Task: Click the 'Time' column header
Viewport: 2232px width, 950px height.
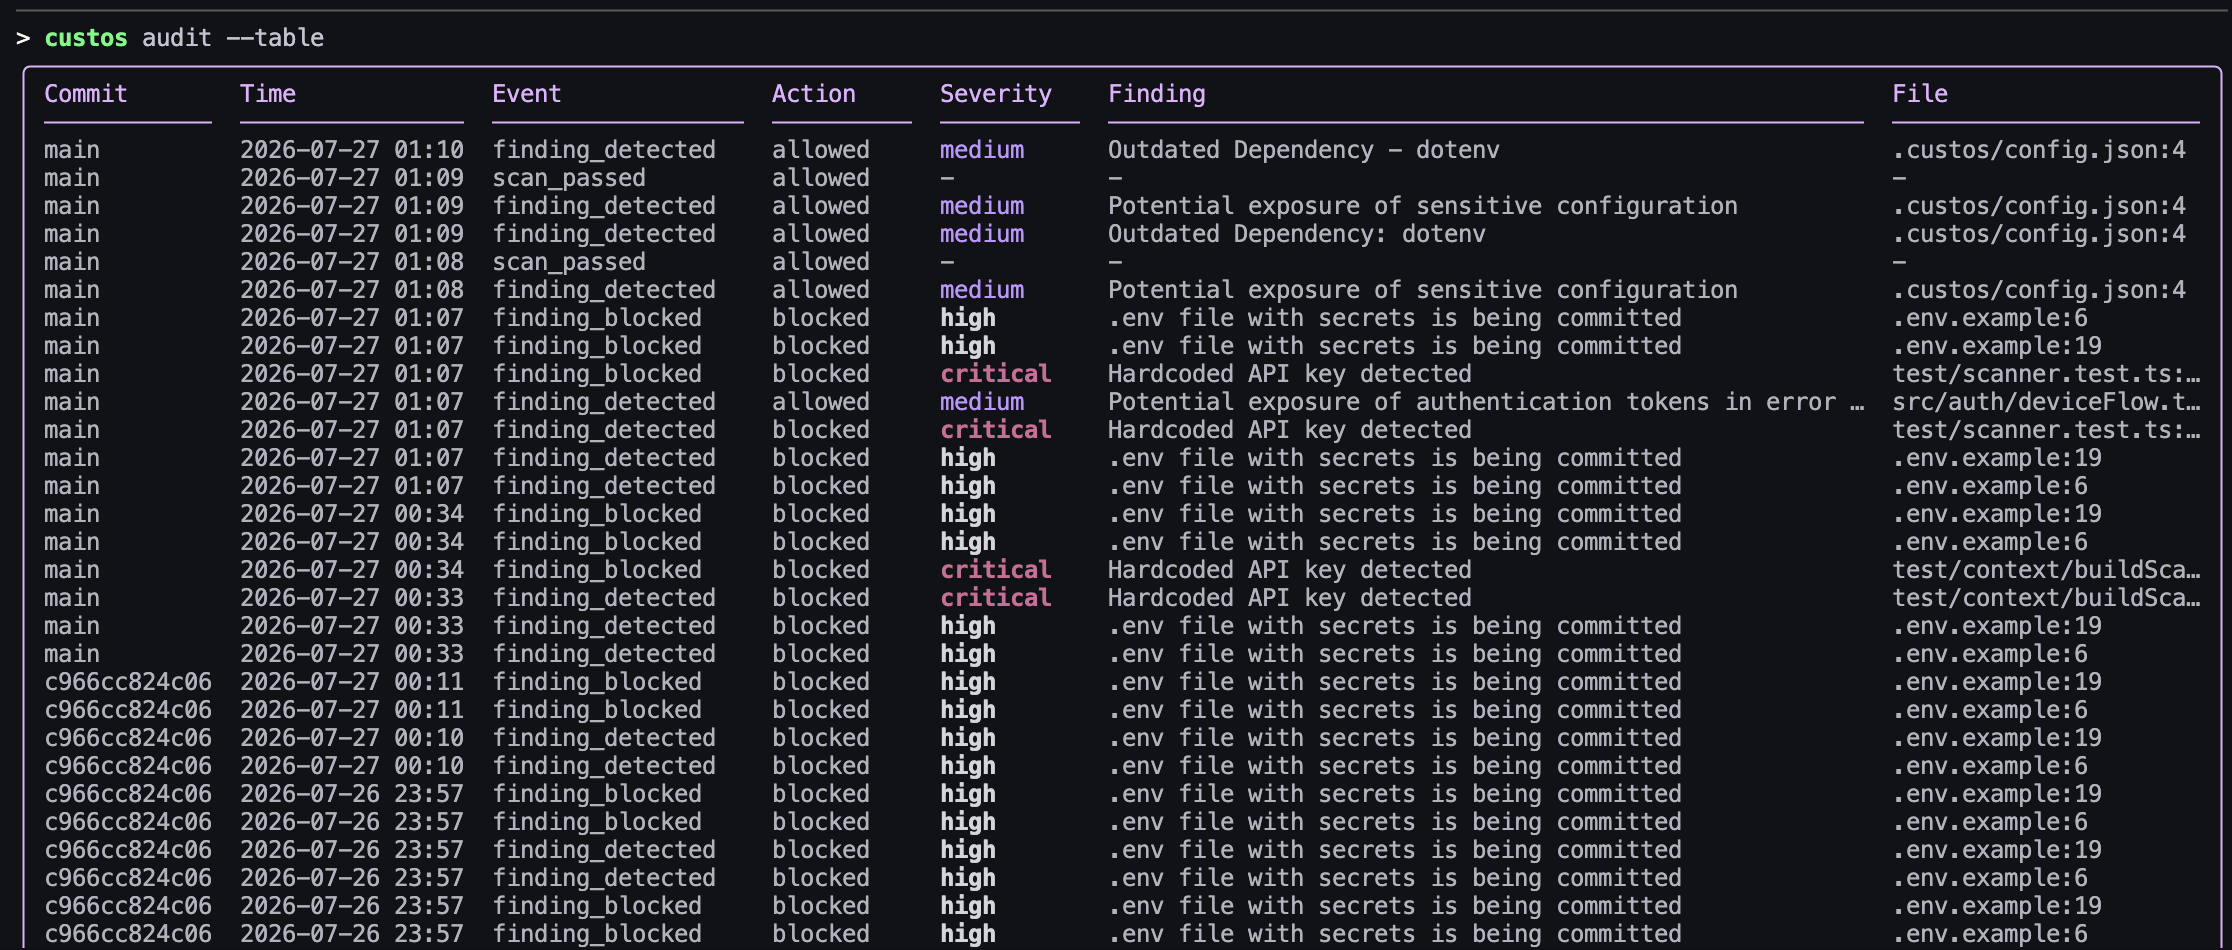Action: (x=268, y=94)
